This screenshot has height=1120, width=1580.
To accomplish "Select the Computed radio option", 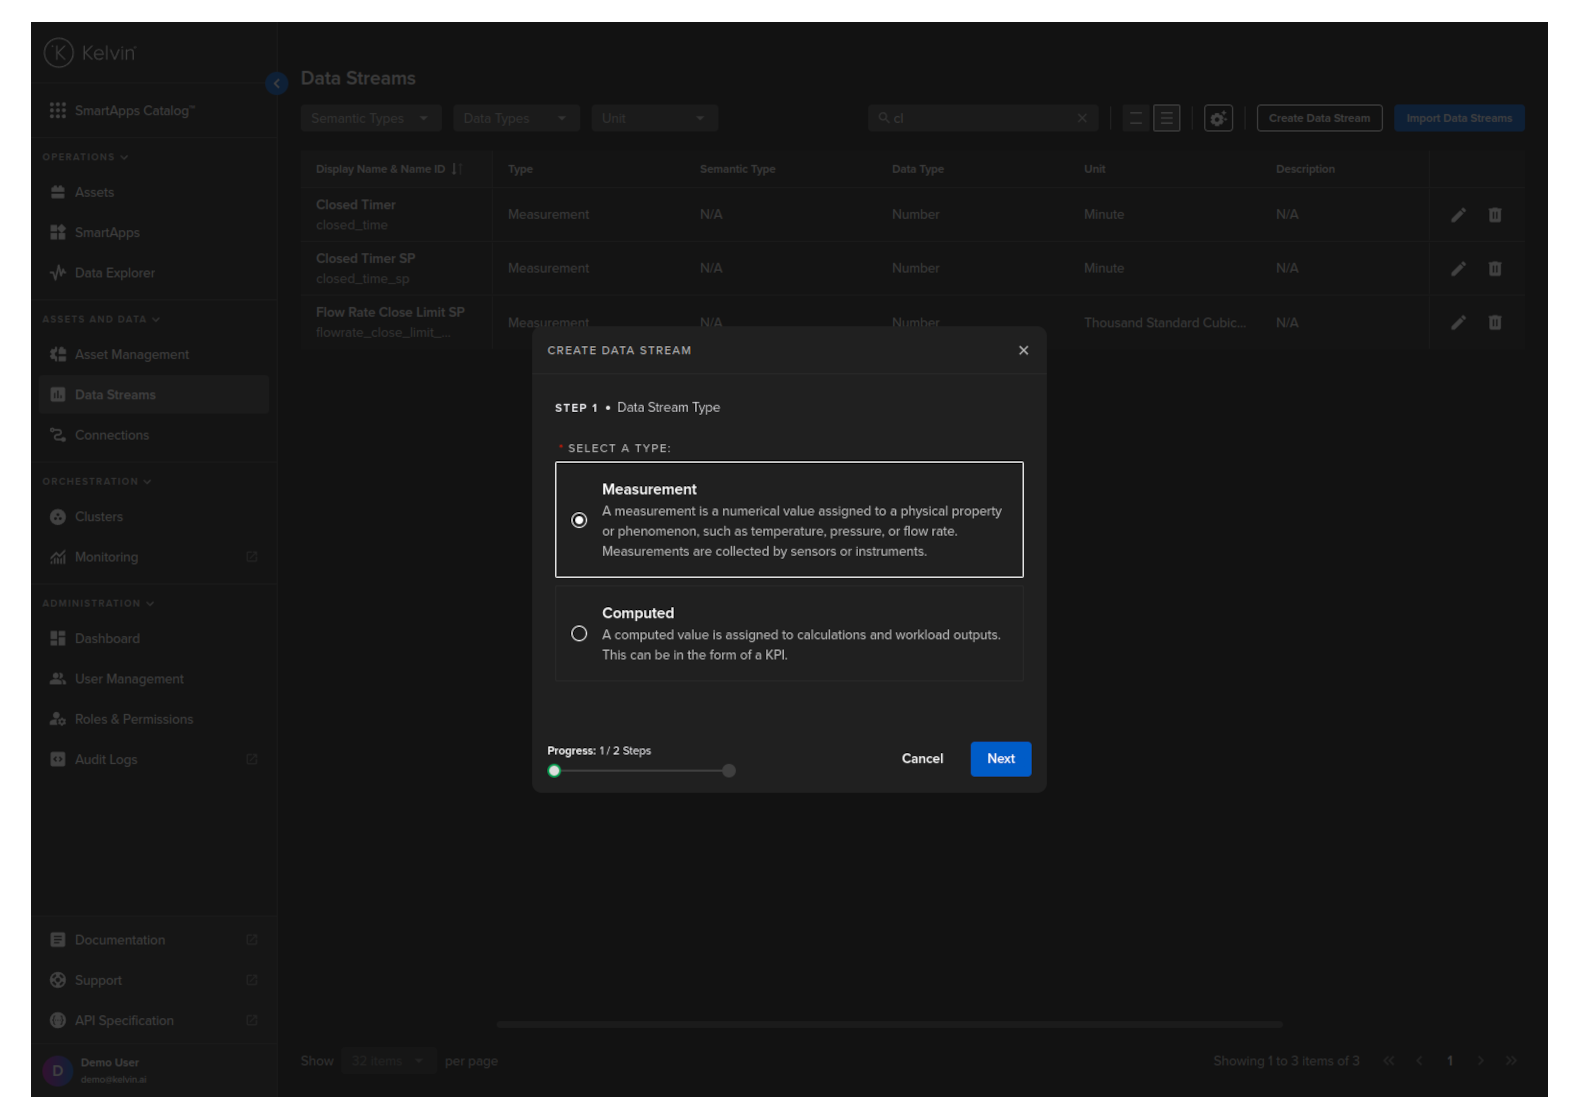I will tap(579, 634).
